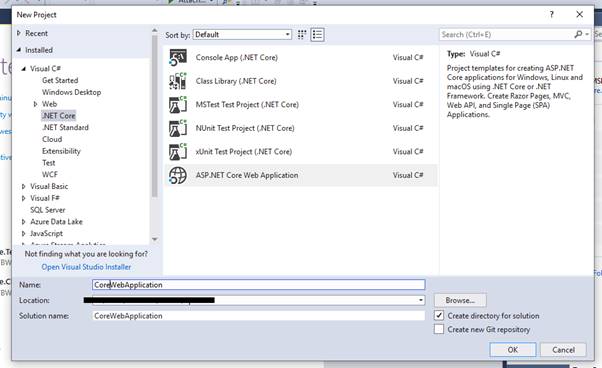Screen dimensions: 602x368
Task: Expand the JavaScript node
Action: click(x=23, y=234)
